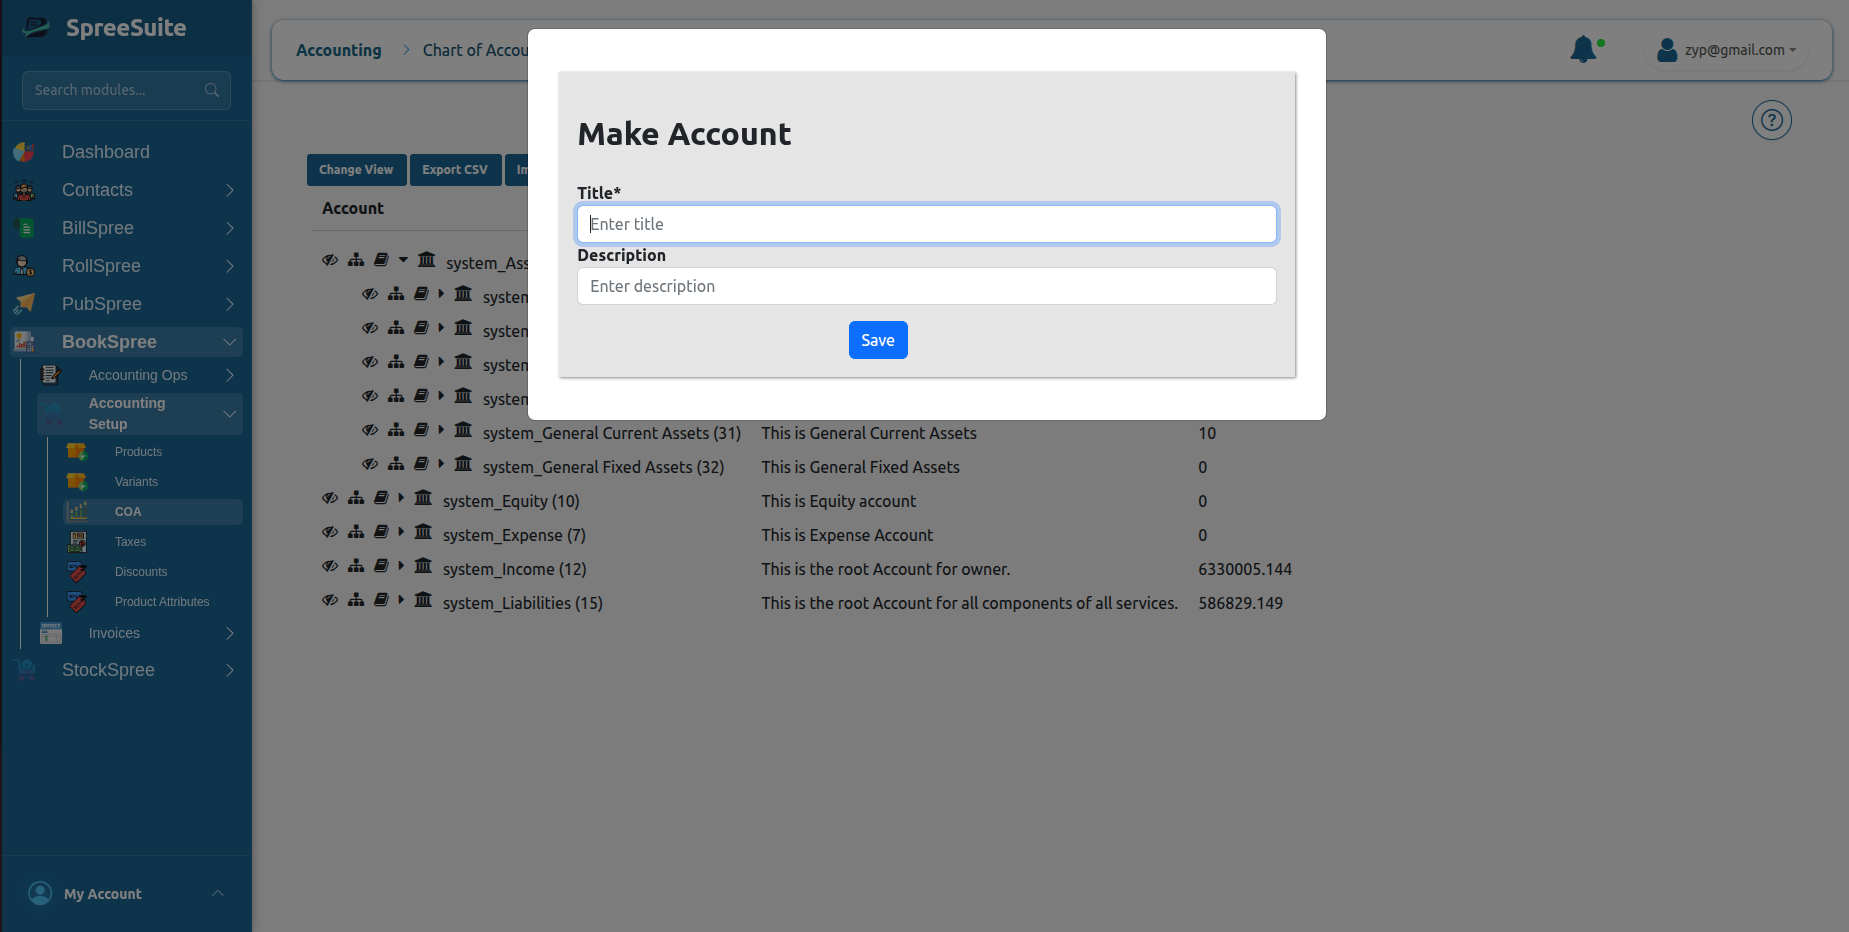Click the Dashboard pie chart icon
Screen dimensions: 1849x932
(25, 152)
